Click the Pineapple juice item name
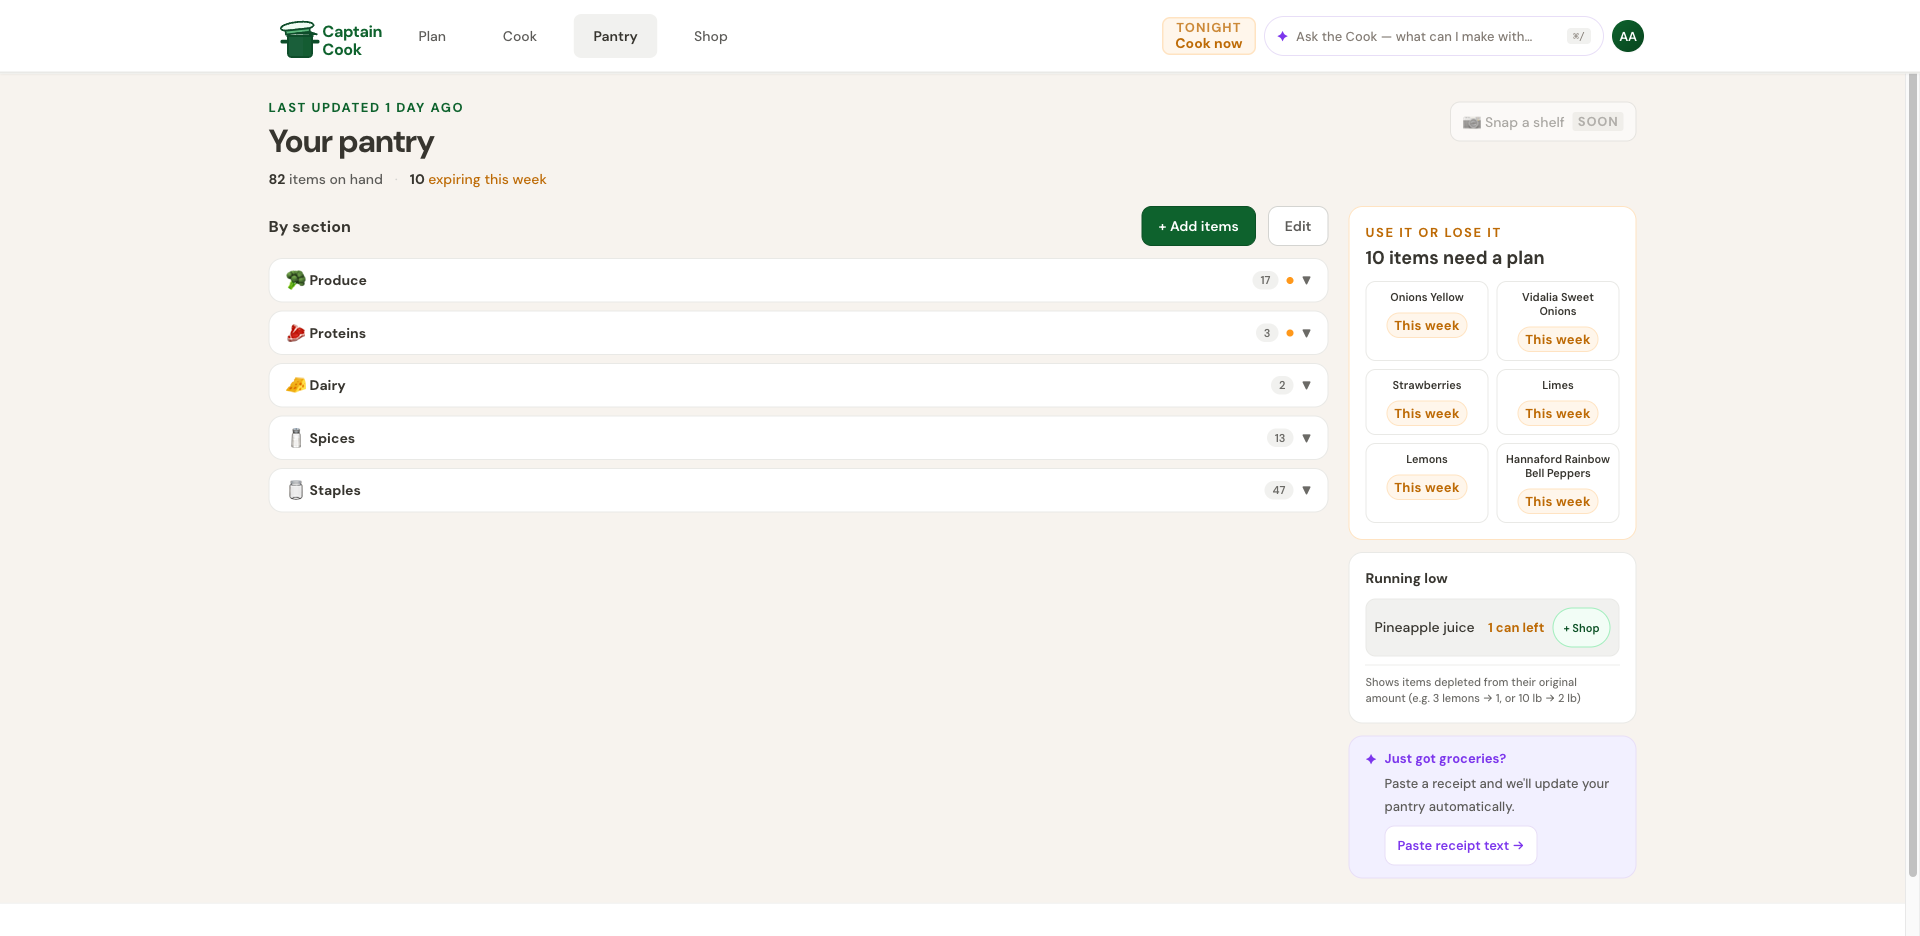Viewport: 1920px width, 936px height. pyautogui.click(x=1424, y=627)
